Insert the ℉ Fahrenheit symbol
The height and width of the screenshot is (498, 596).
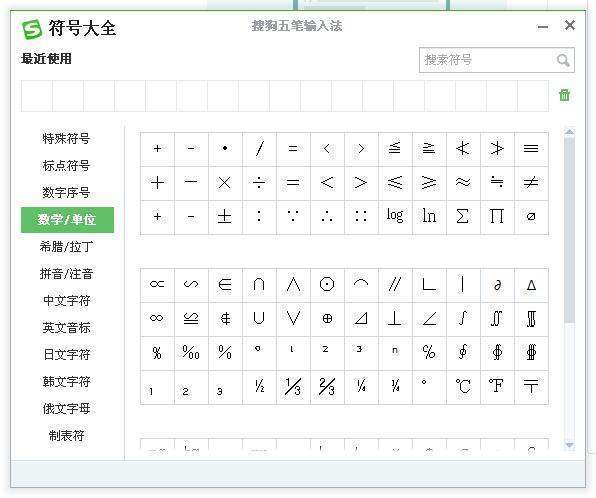pyautogui.click(x=497, y=387)
